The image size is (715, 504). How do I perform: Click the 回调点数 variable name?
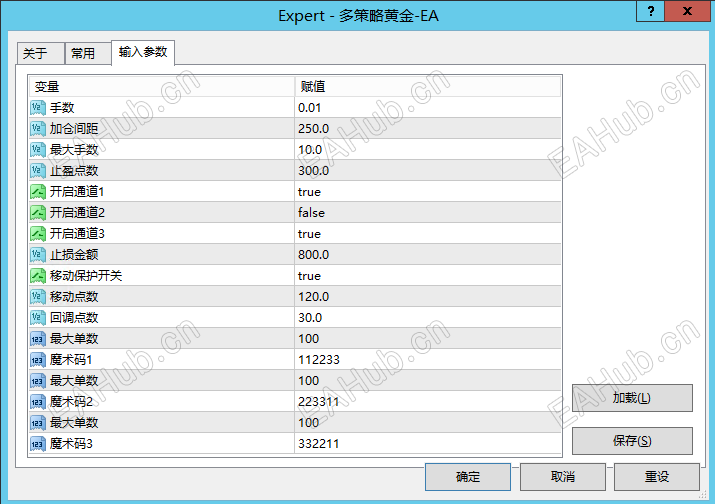click(74, 318)
